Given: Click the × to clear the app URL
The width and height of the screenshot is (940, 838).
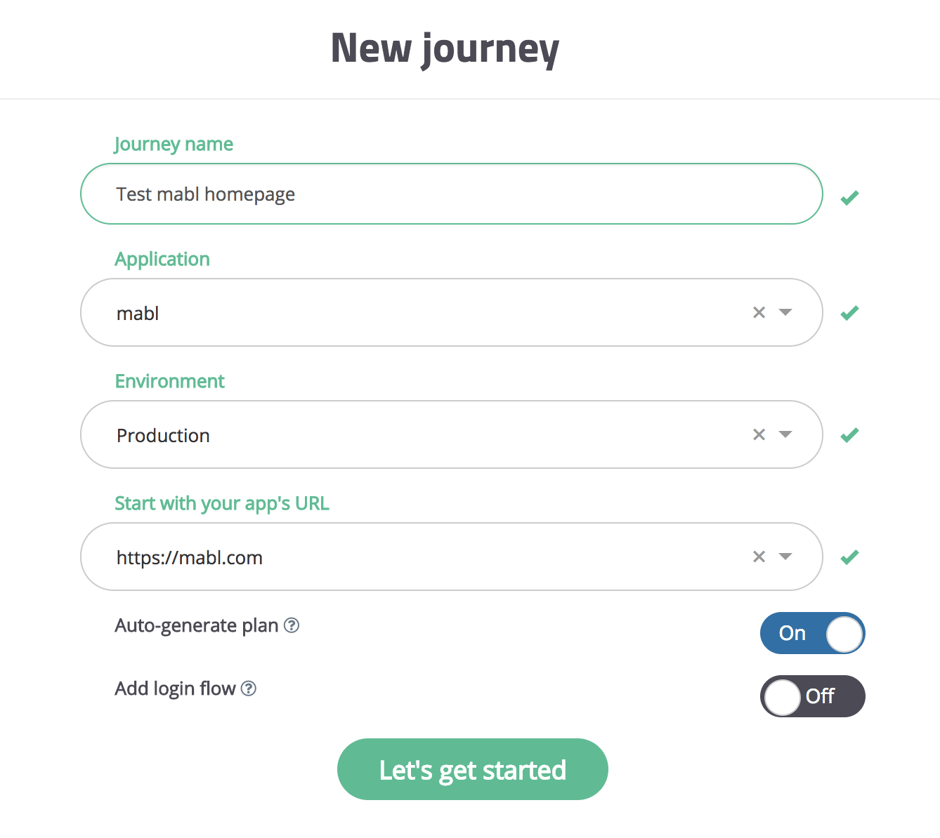Looking at the screenshot, I should [759, 557].
